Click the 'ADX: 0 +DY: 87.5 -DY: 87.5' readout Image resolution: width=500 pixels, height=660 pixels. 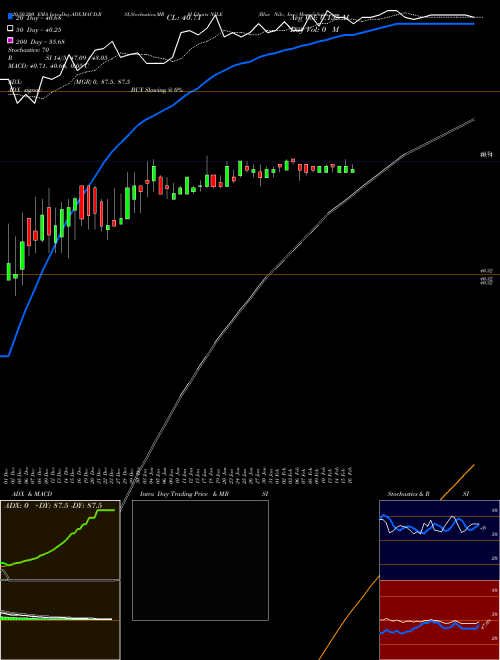point(53,506)
